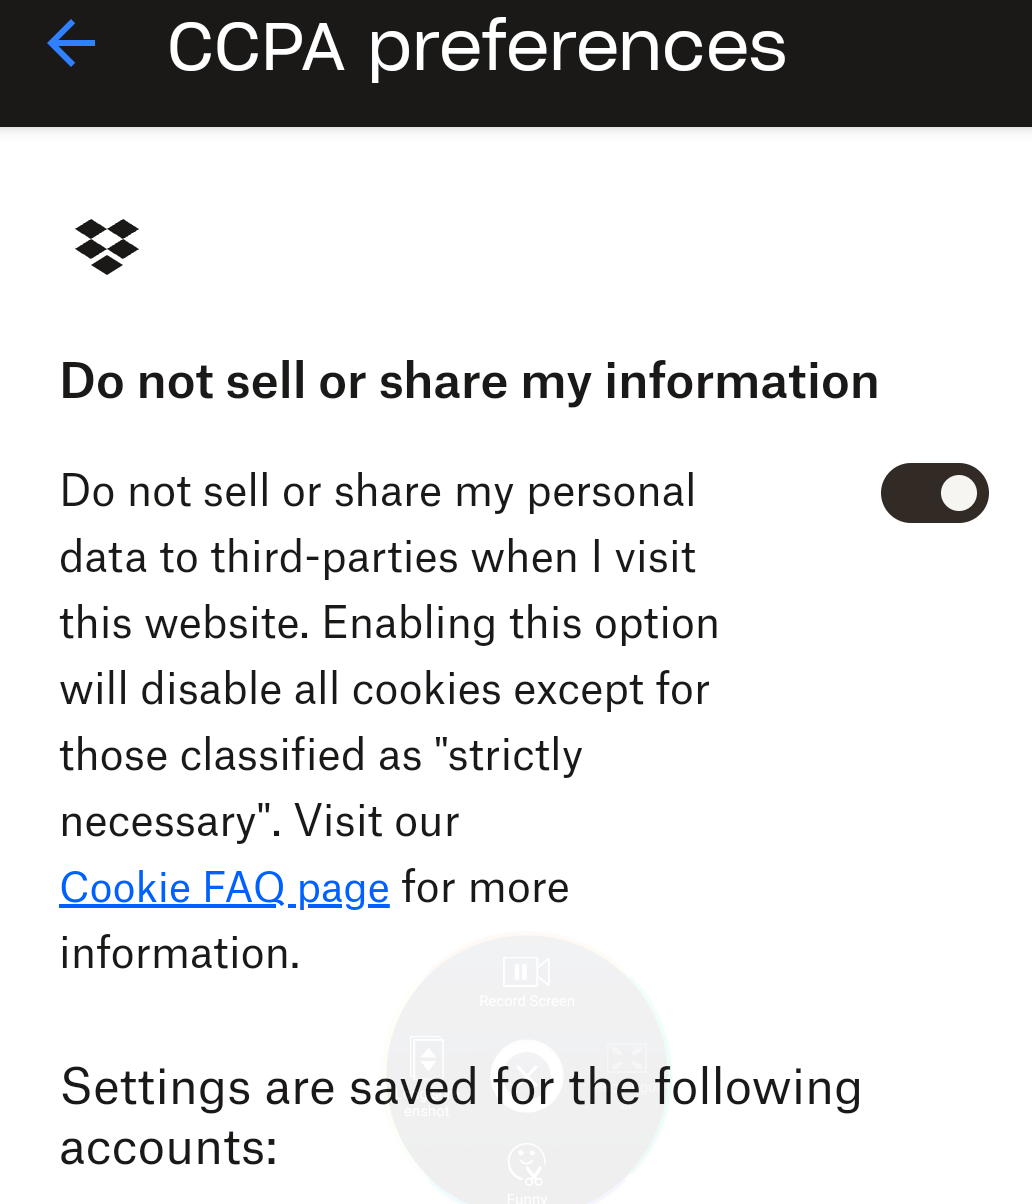Viewport: 1032px width, 1204px height.
Task: Tap 'for more' text after the FAQ link
Action: coord(485,888)
